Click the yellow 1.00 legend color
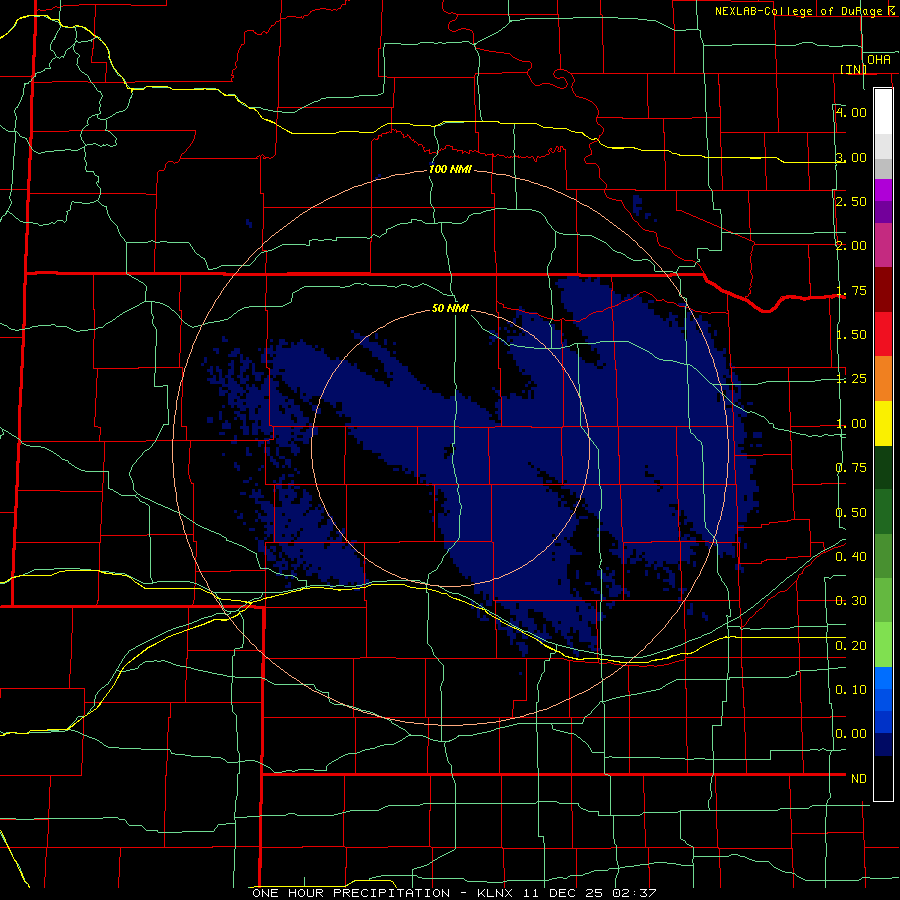This screenshot has width=900, height=900. 883,423
